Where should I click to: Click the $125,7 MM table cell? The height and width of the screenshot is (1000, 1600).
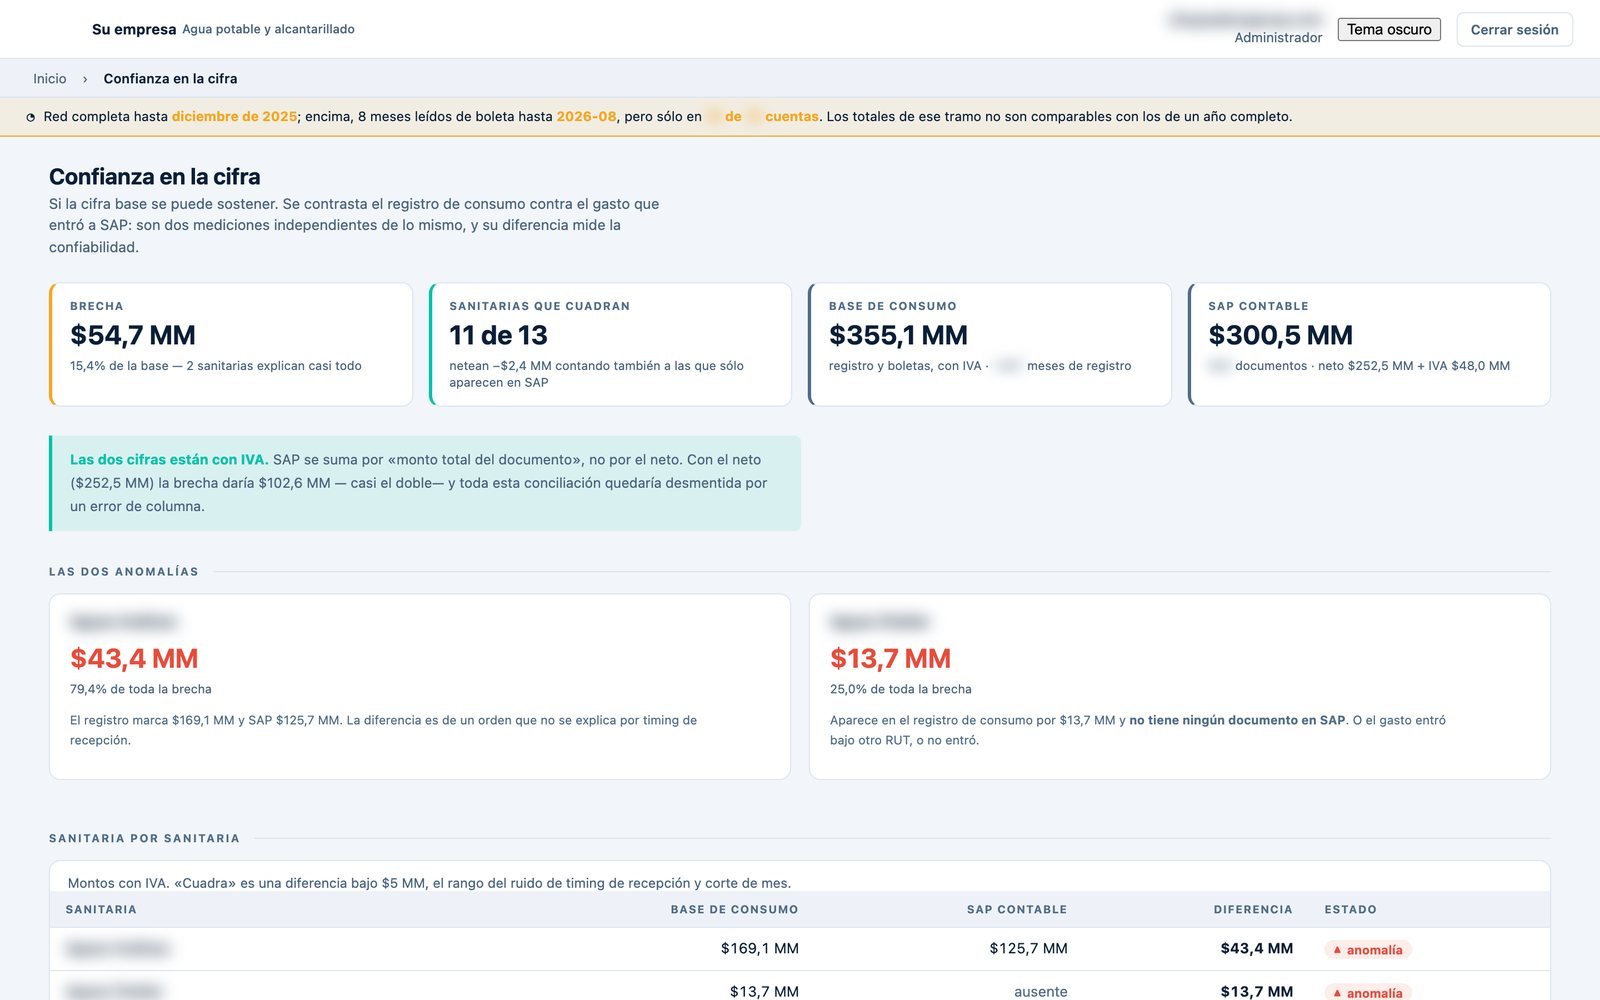[x=1029, y=949]
